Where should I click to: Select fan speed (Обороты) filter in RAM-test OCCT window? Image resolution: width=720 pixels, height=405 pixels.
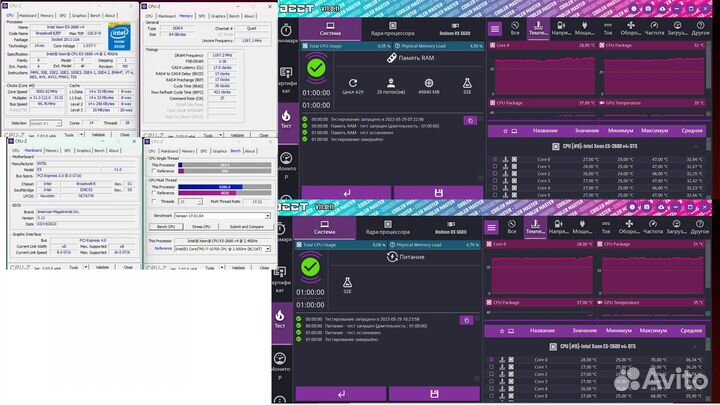[x=630, y=28]
